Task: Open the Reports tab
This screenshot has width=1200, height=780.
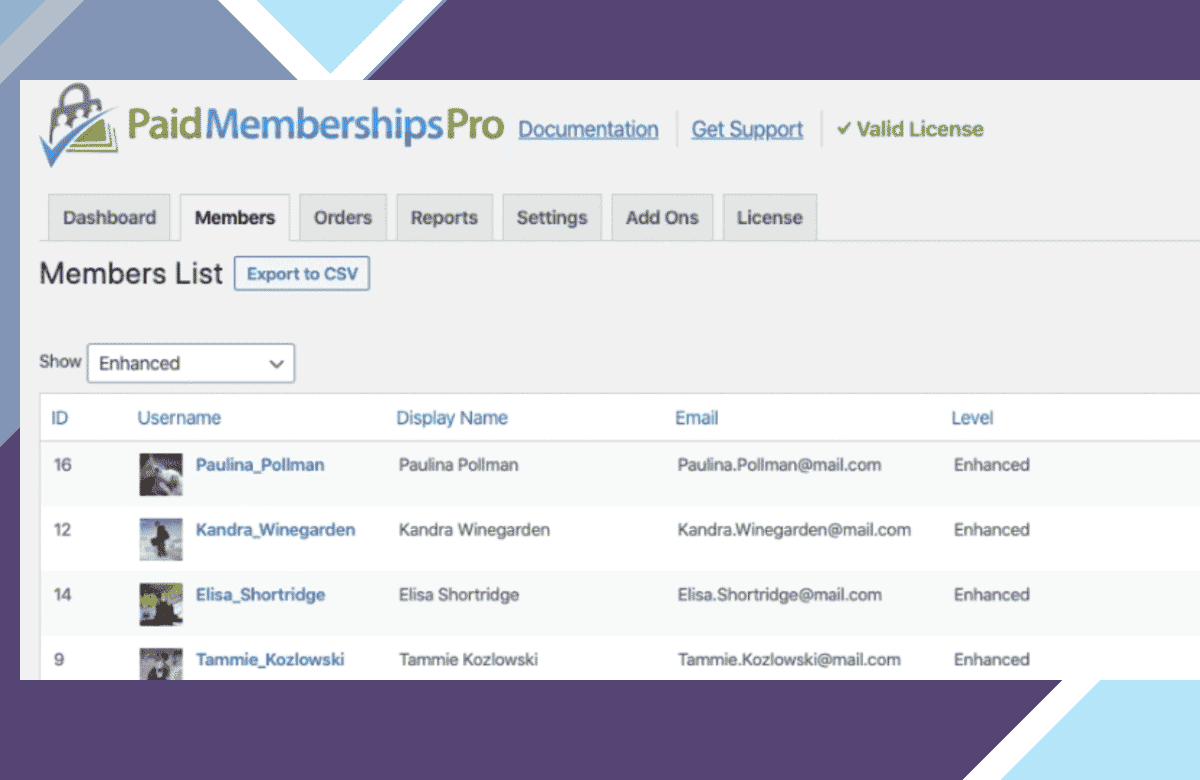Action: click(444, 217)
